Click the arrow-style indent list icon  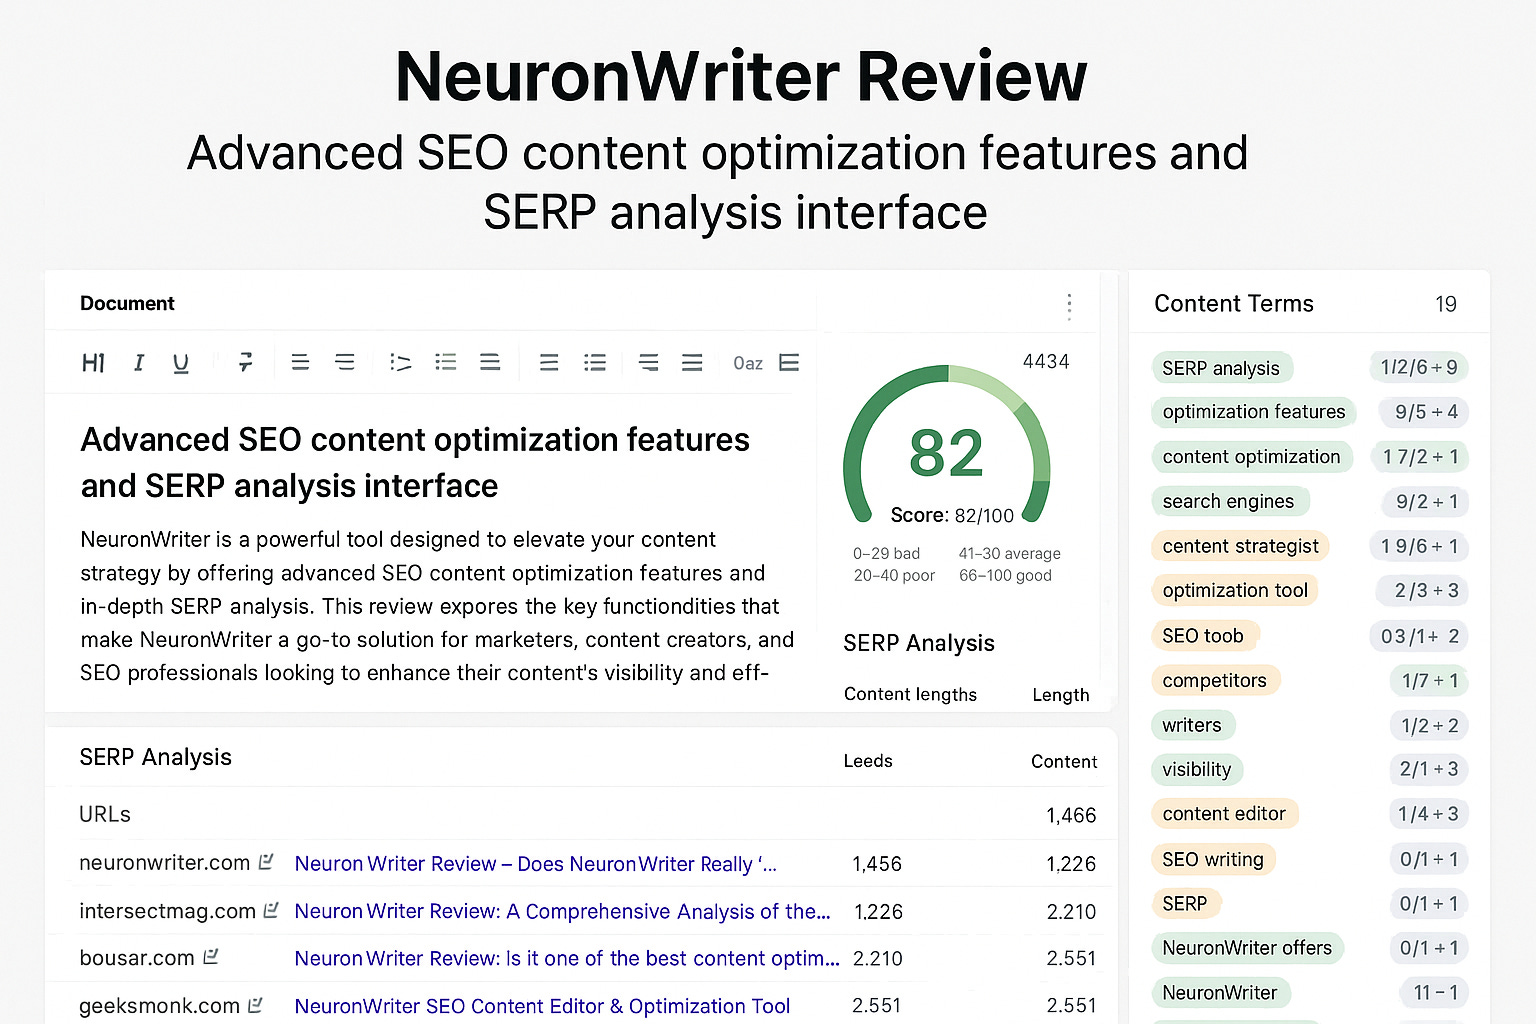pyautogui.click(x=400, y=362)
